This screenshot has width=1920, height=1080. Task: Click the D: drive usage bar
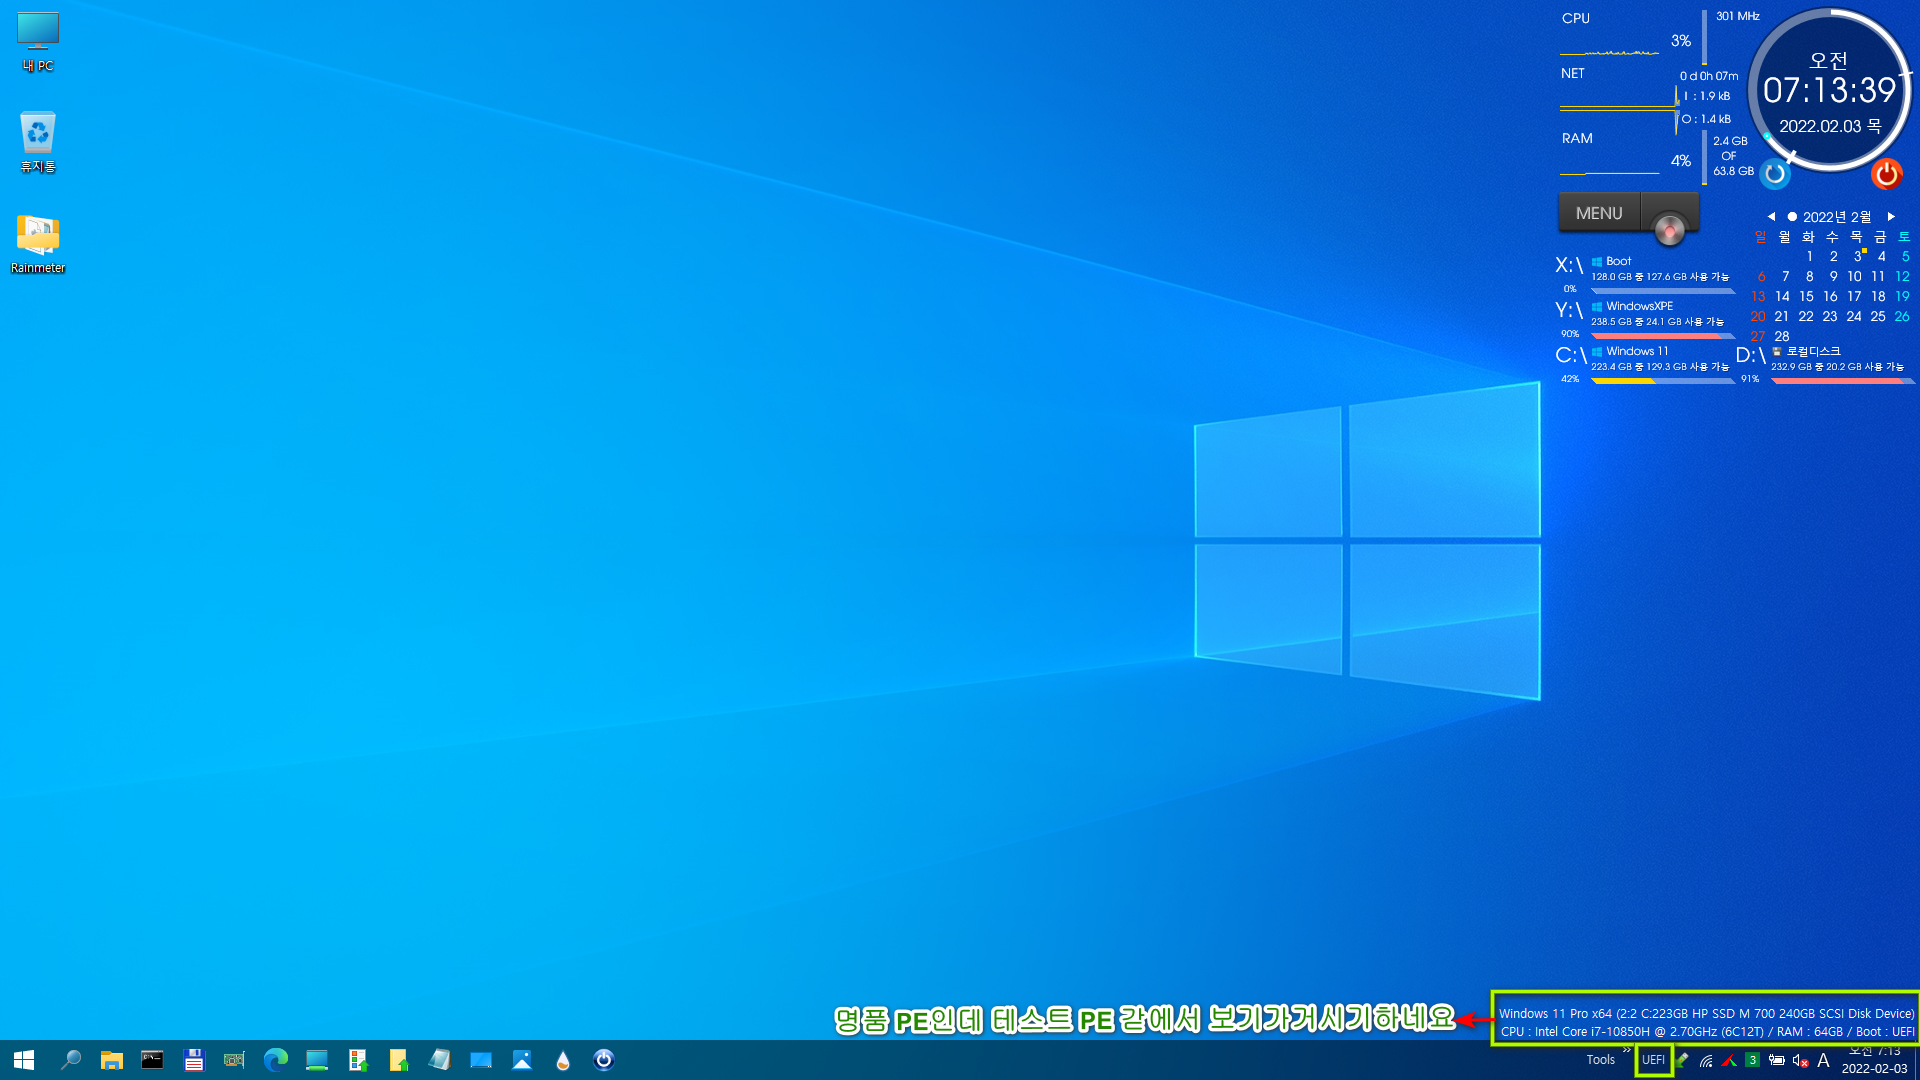[x=1843, y=381]
